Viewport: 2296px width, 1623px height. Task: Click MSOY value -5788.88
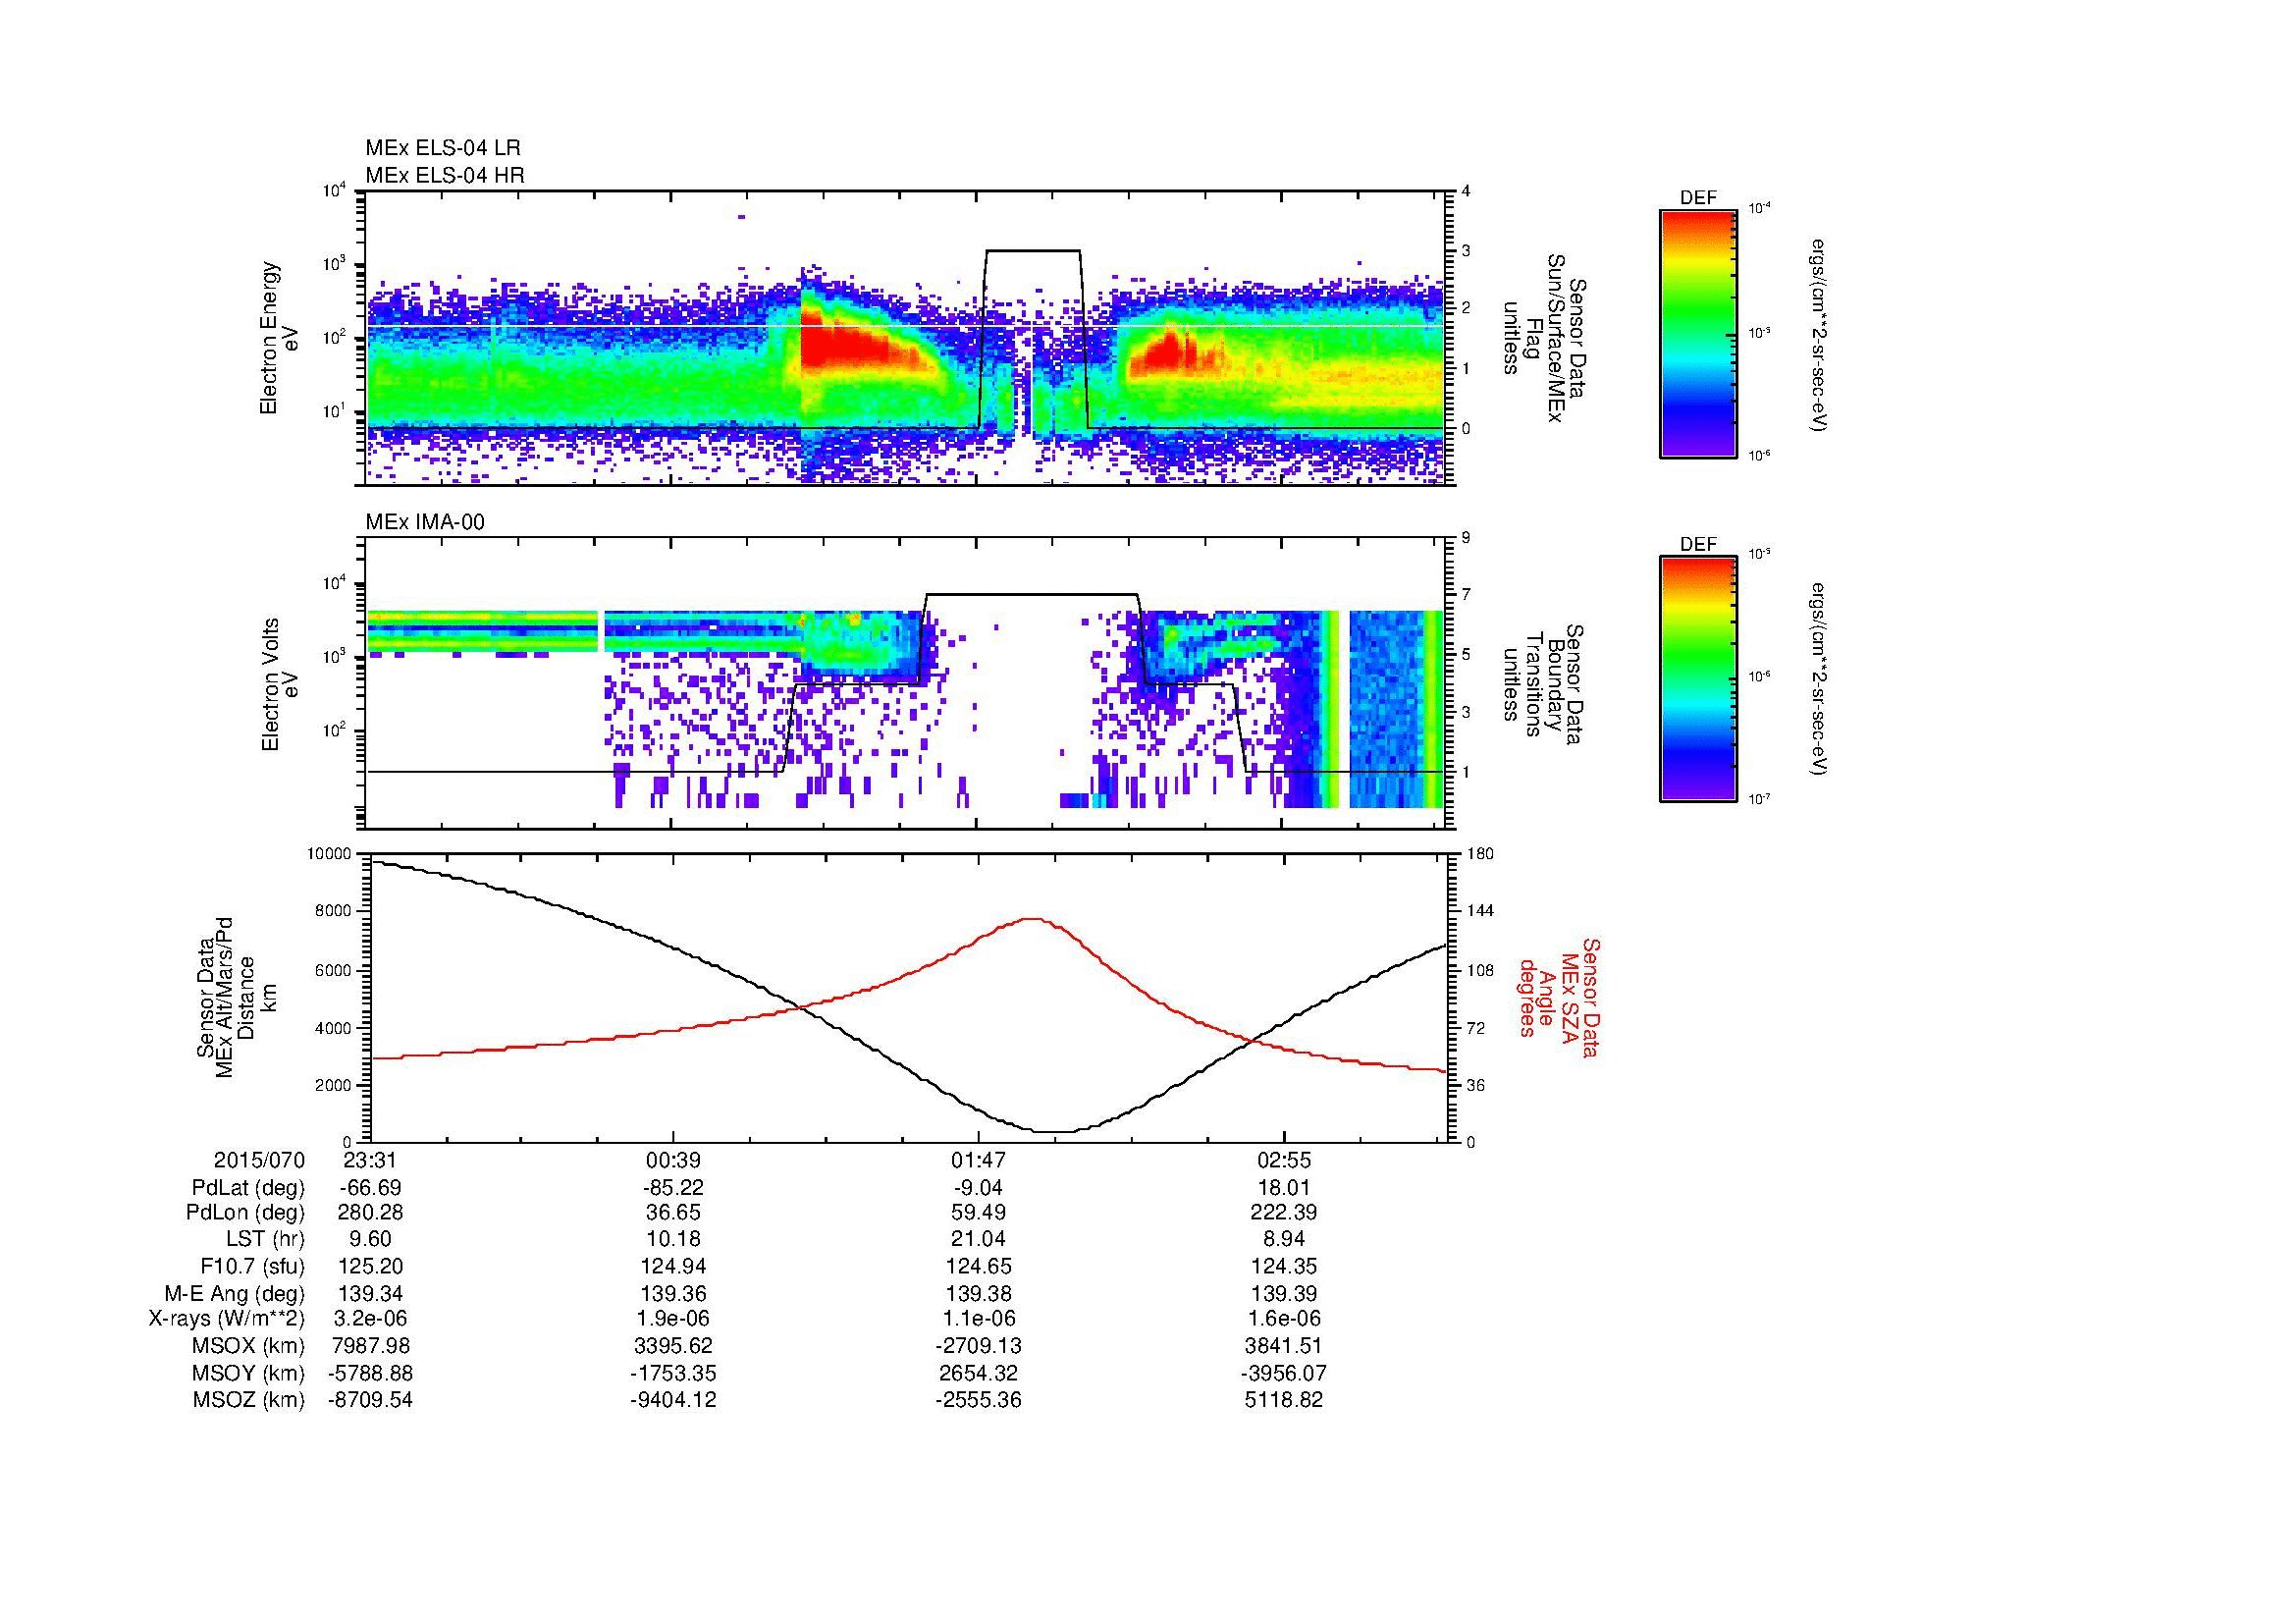370,1373
